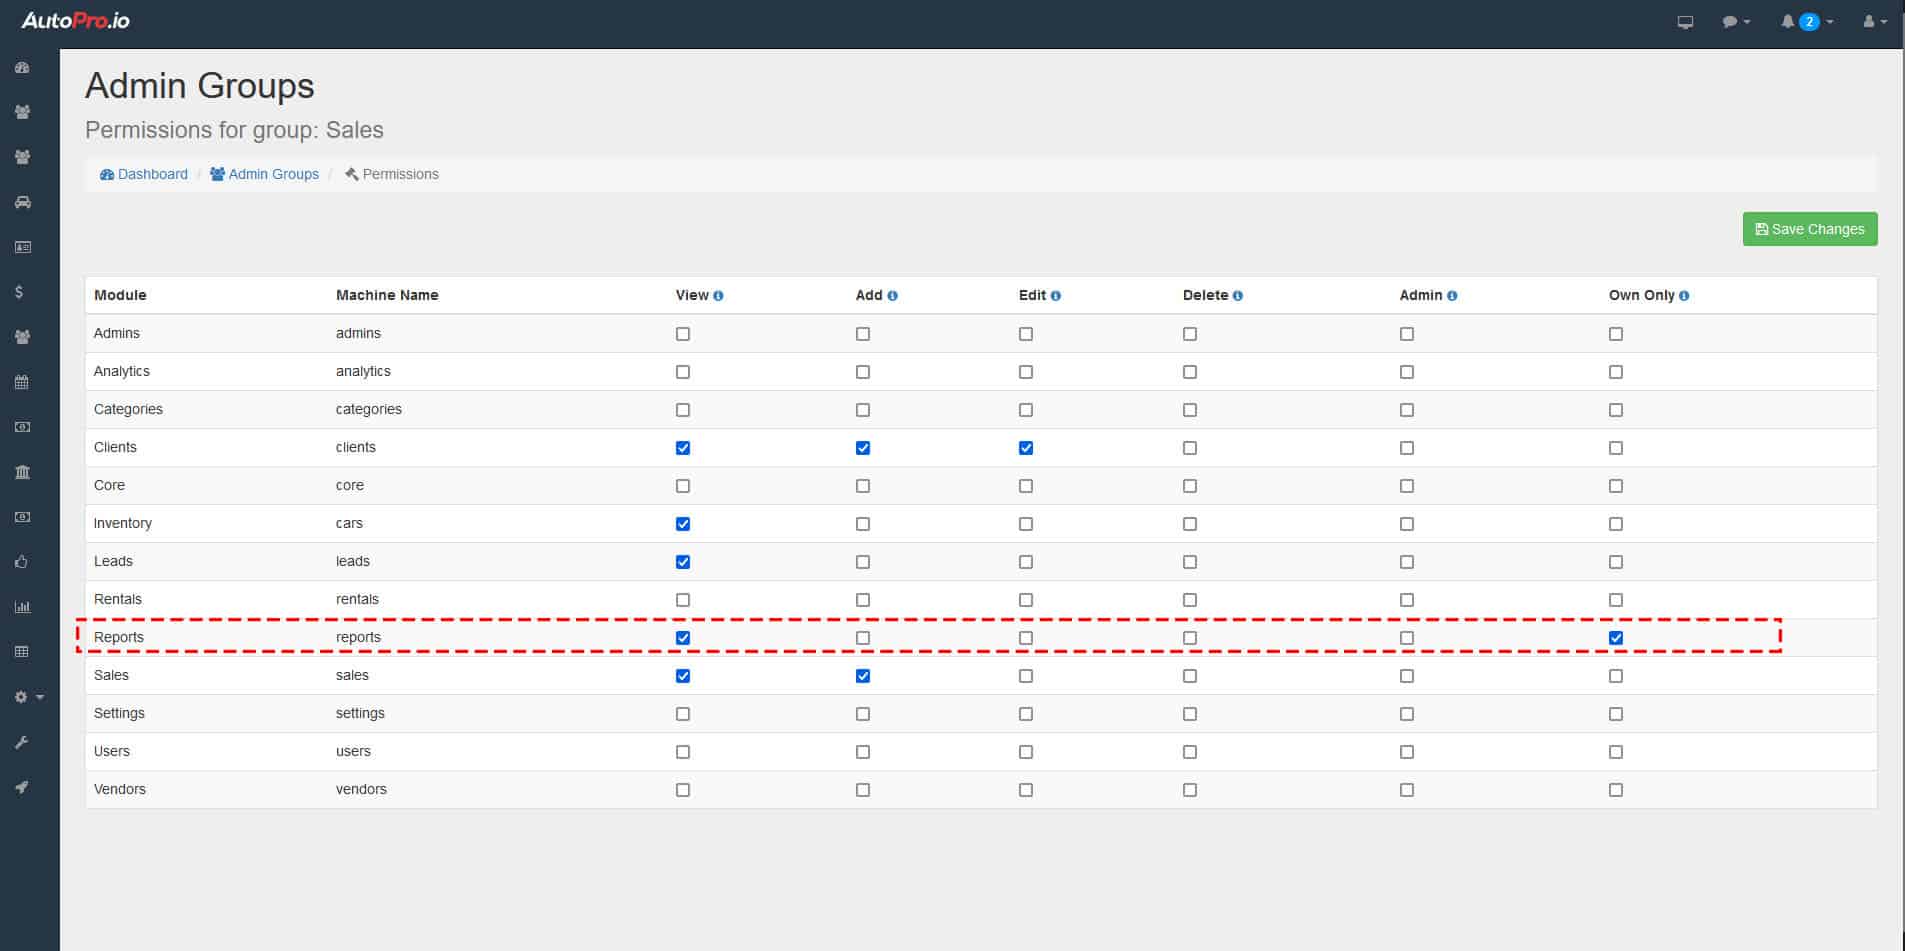Image resolution: width=1905 pixels, height=951 pixels.
Task: Click the 'analytics' machine name cell
Action: click(x=363, y=371)
